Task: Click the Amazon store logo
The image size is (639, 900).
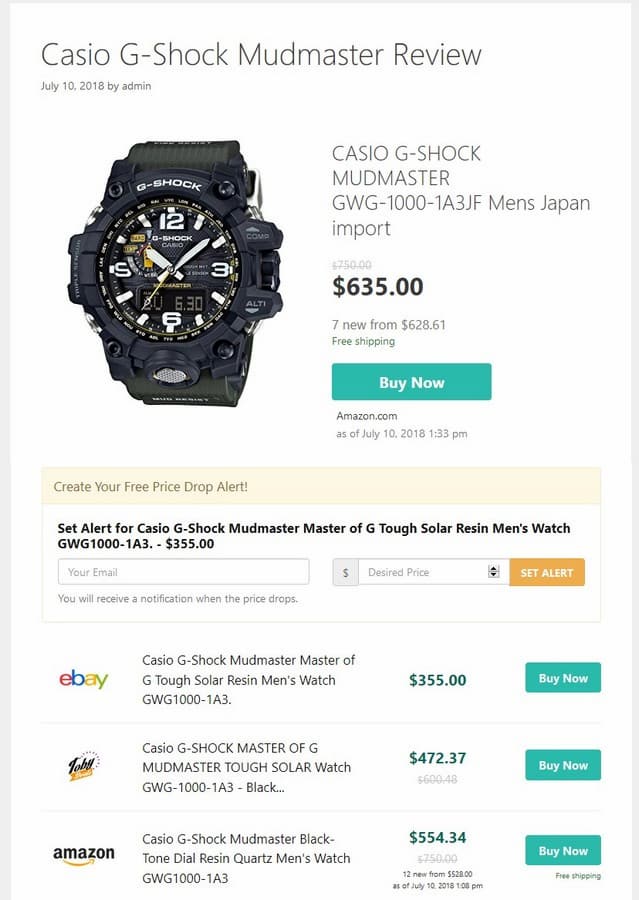Action: pyautogui.click(x=83, y=855)
